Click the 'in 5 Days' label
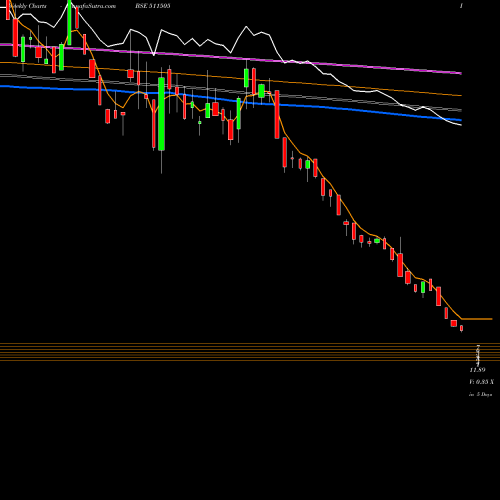 click(x=480, y=394)
